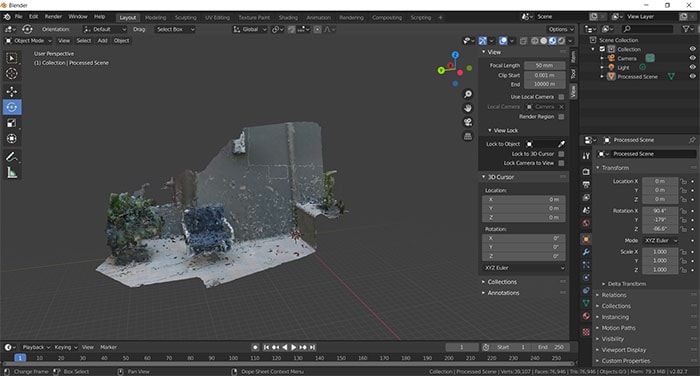Switch to the Sculpting workspace tab
Screen dimensions: 700x376
(x=186, y=17)
